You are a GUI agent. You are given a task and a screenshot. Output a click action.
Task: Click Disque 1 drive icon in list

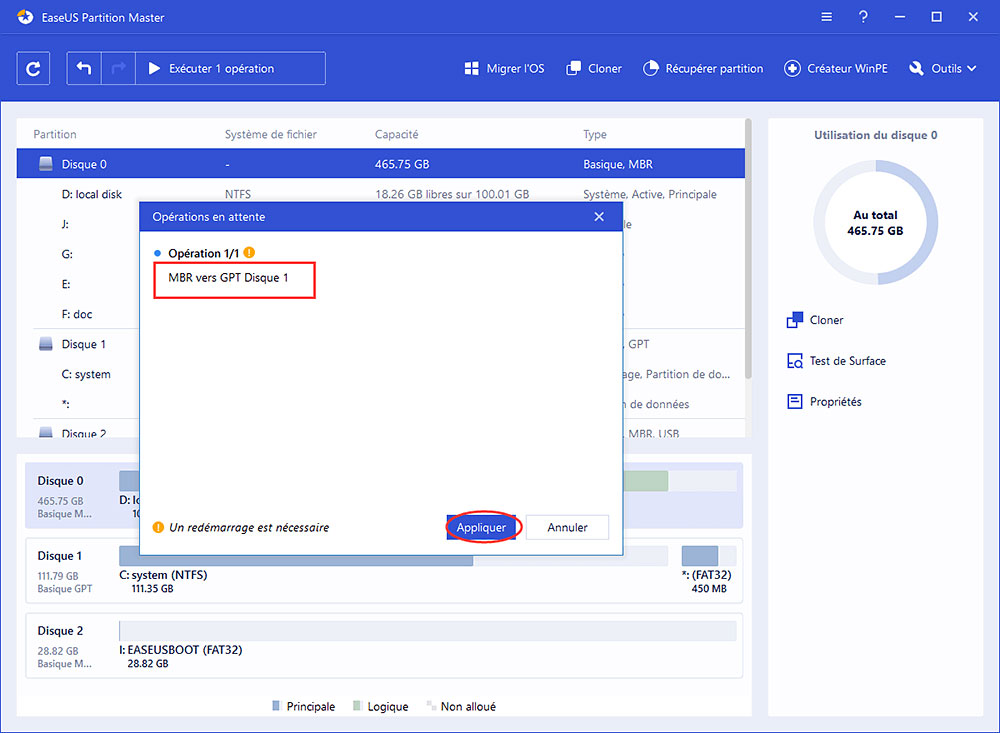[46, 344]
